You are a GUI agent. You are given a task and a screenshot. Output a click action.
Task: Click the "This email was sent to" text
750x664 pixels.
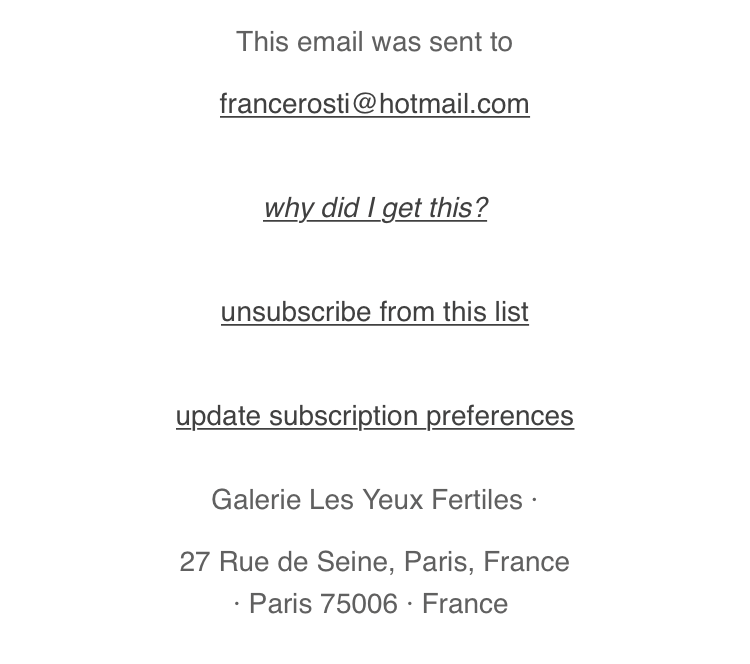(374, 42)
